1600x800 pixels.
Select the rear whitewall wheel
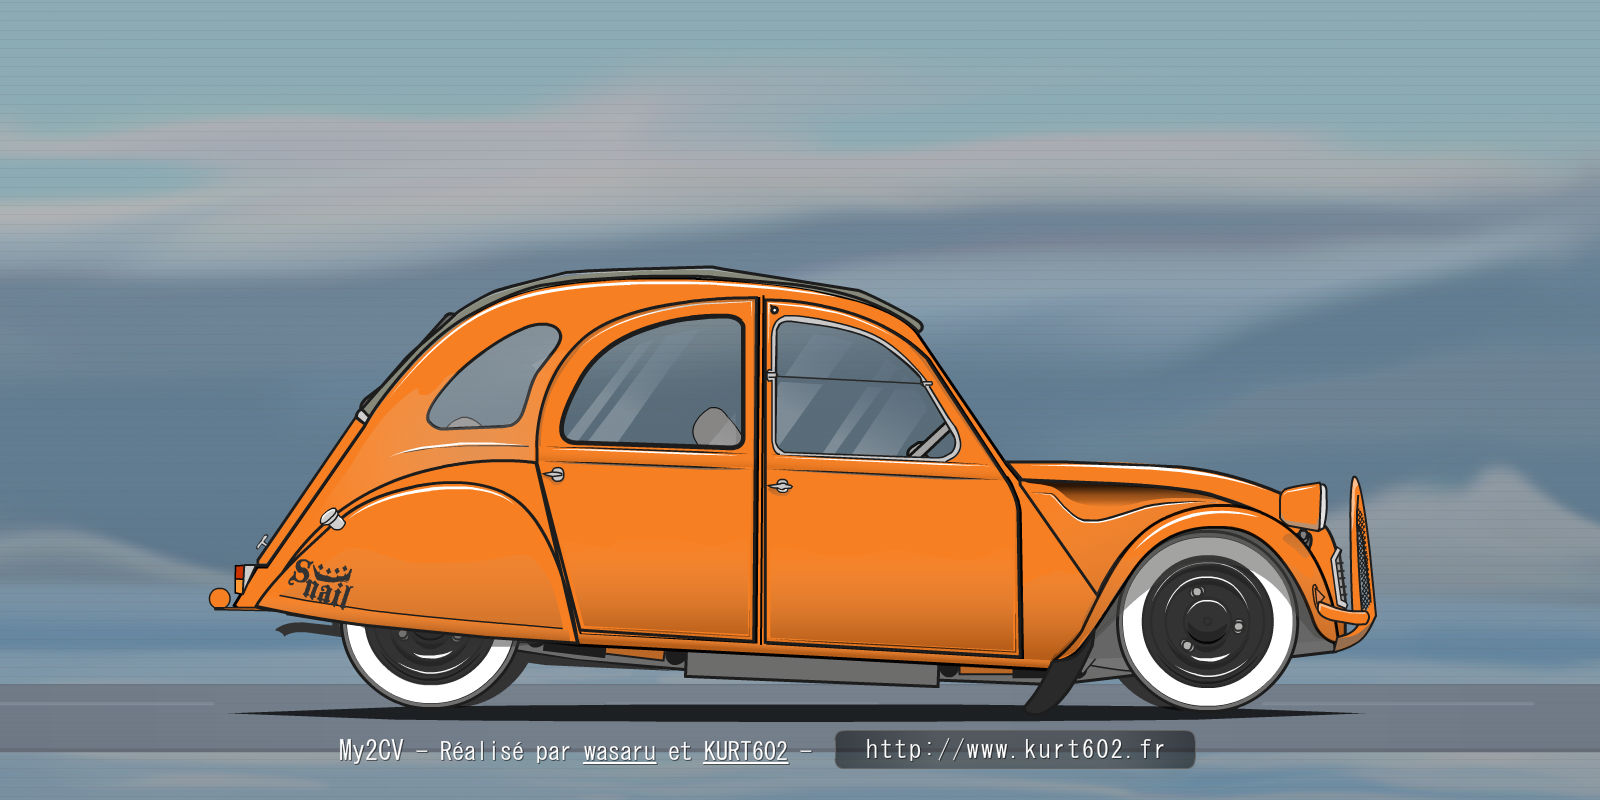pyautogui.click(x=430, y=655)
